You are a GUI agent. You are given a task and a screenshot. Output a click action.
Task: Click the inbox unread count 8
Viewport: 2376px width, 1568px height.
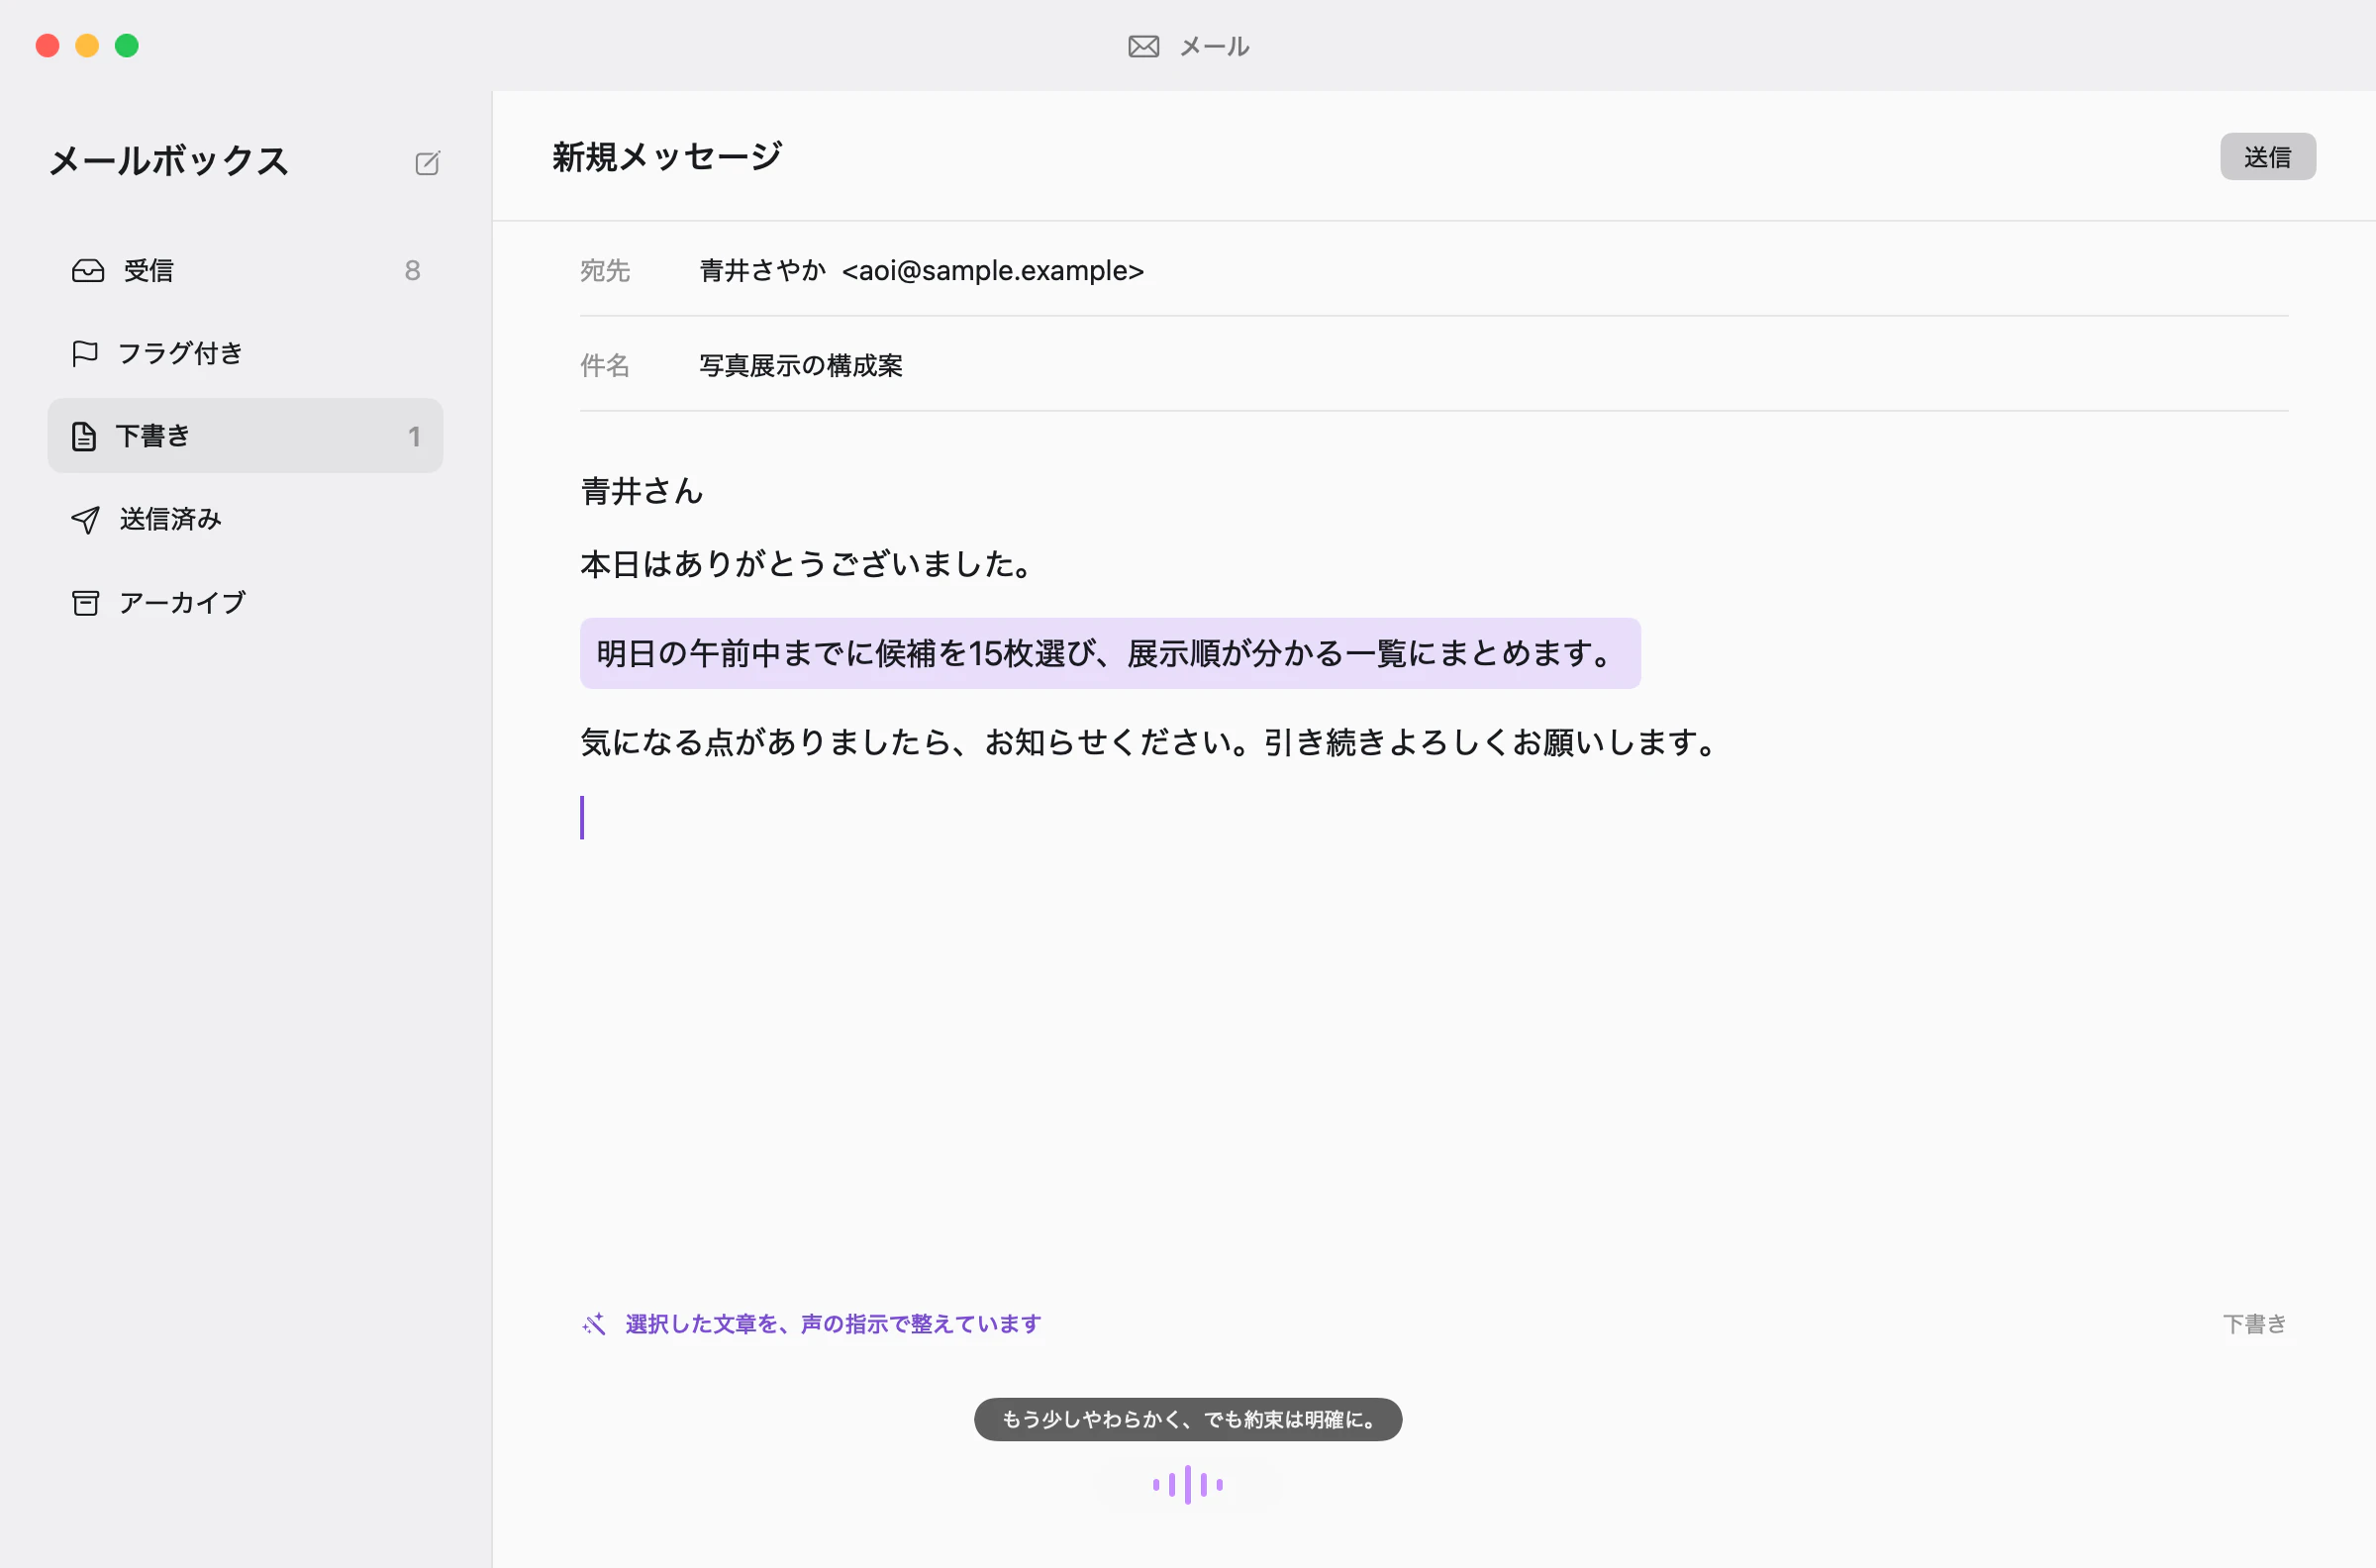pos(412,270)
